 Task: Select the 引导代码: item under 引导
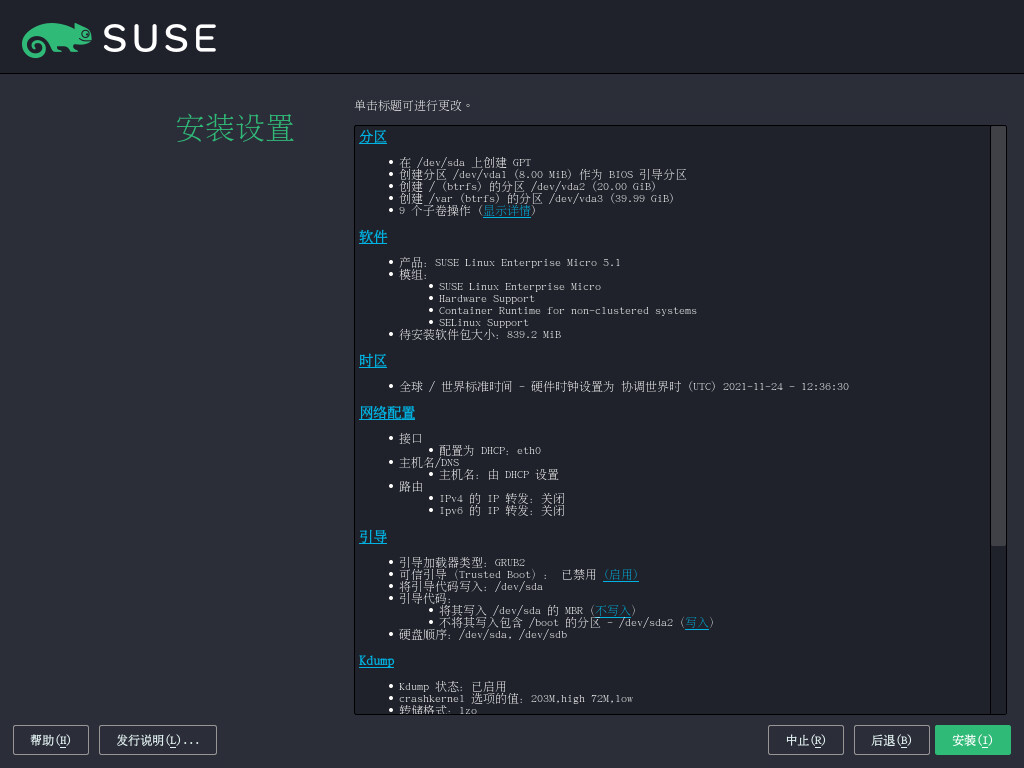tap(425, 598)
